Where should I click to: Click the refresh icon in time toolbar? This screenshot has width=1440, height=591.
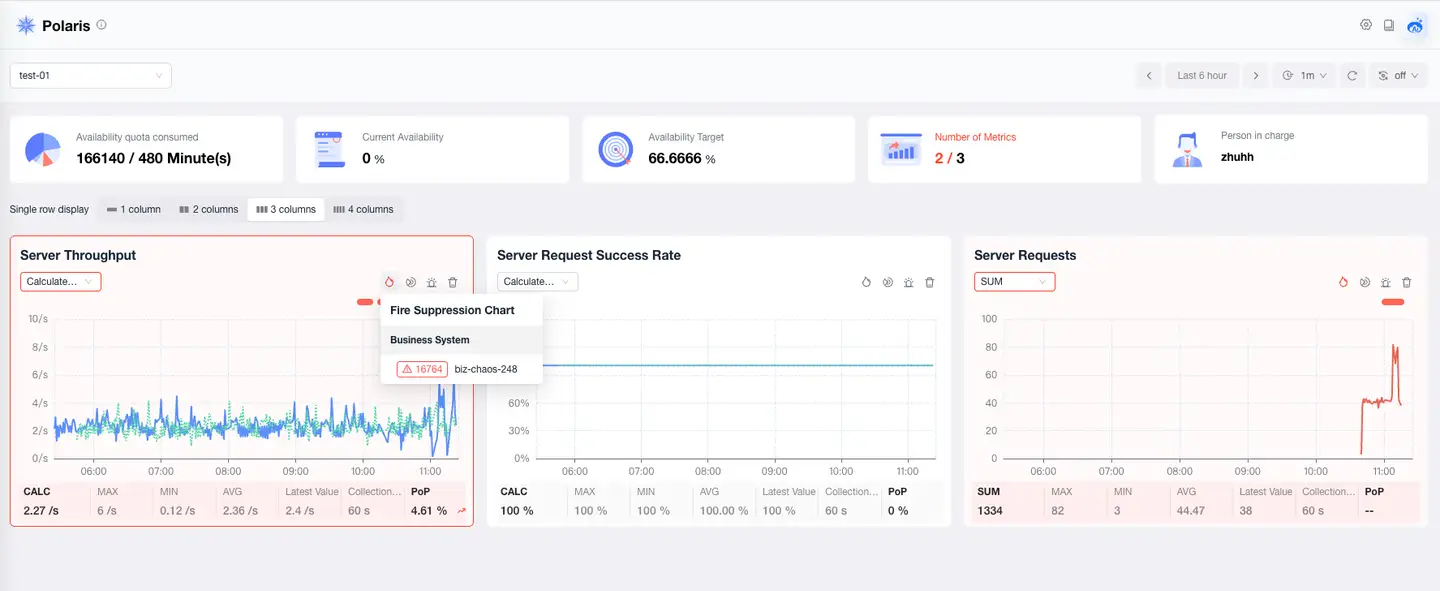1352,76
